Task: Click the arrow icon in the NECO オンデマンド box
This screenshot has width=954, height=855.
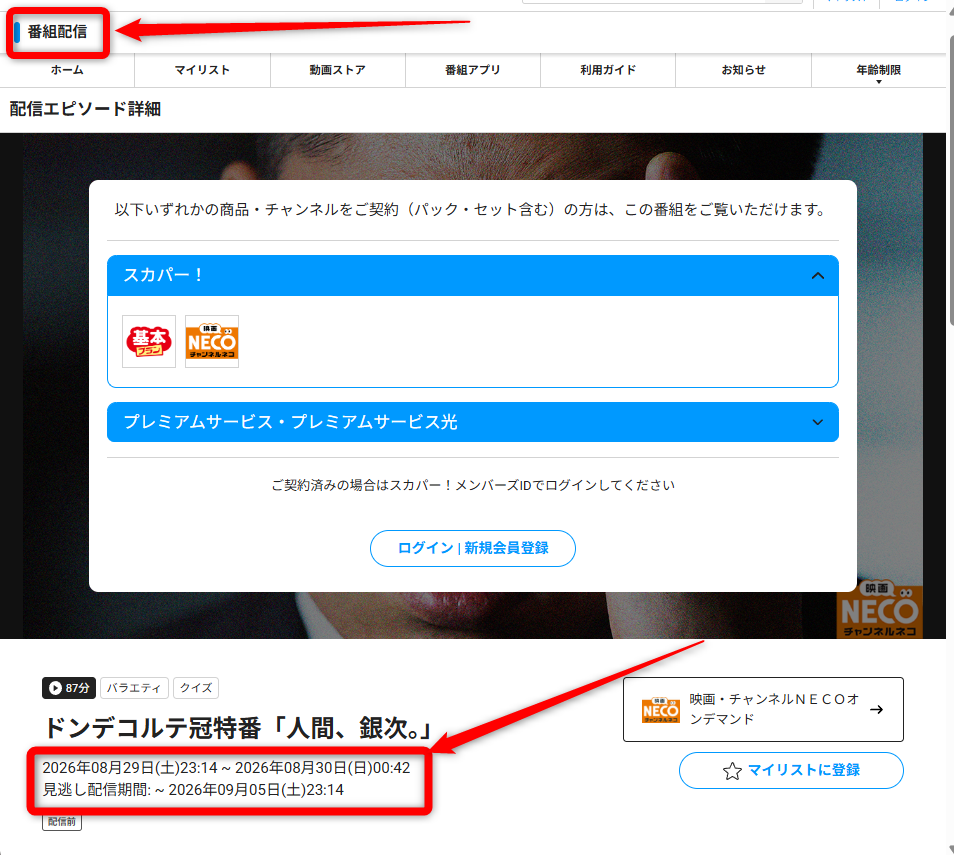Action: 876,710
